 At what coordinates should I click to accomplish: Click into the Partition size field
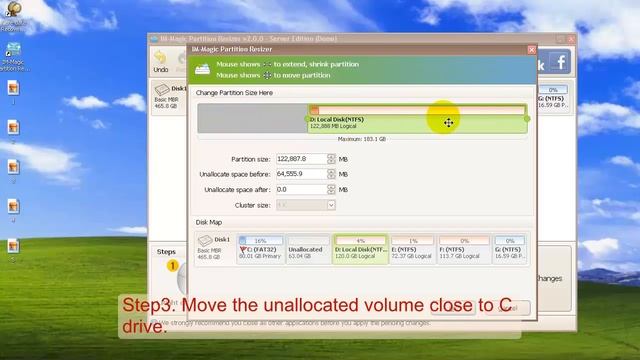[301, 159]
